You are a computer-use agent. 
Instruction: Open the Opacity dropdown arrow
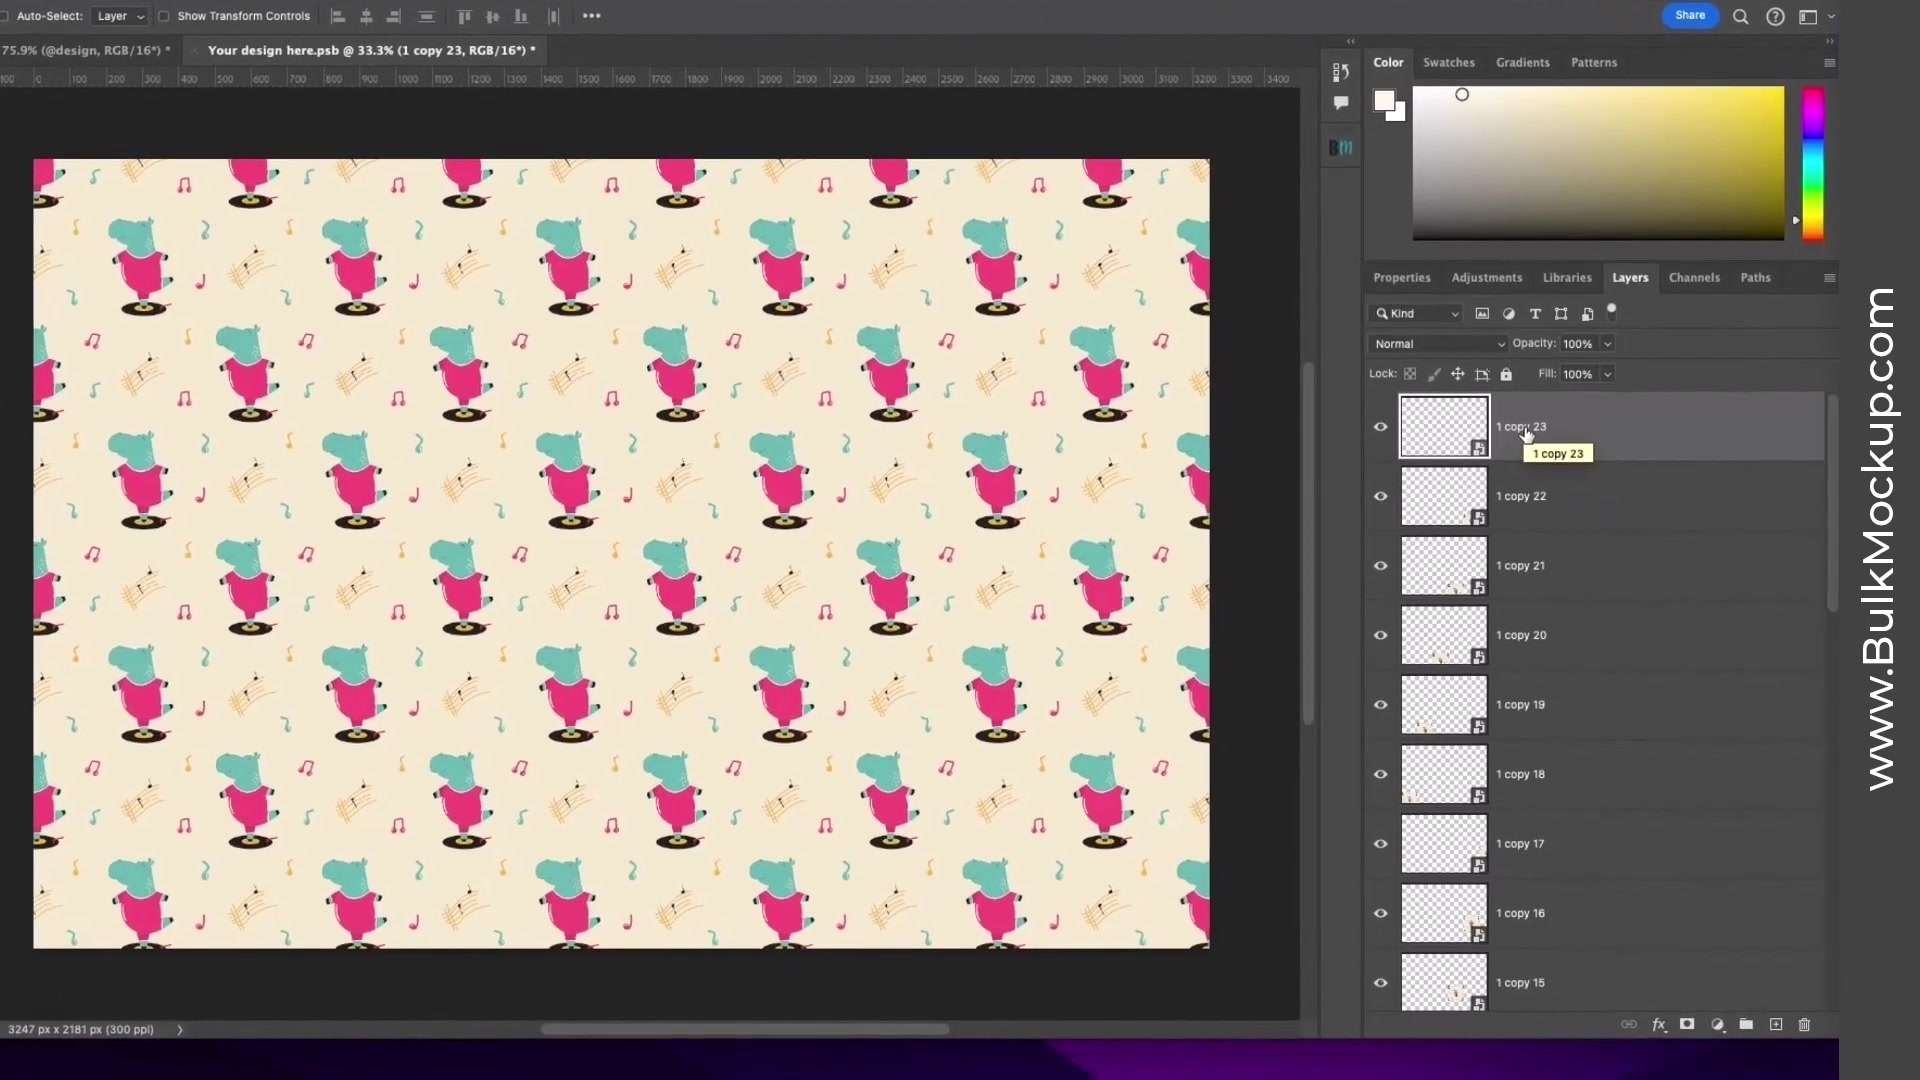[x=1607, y=343]
